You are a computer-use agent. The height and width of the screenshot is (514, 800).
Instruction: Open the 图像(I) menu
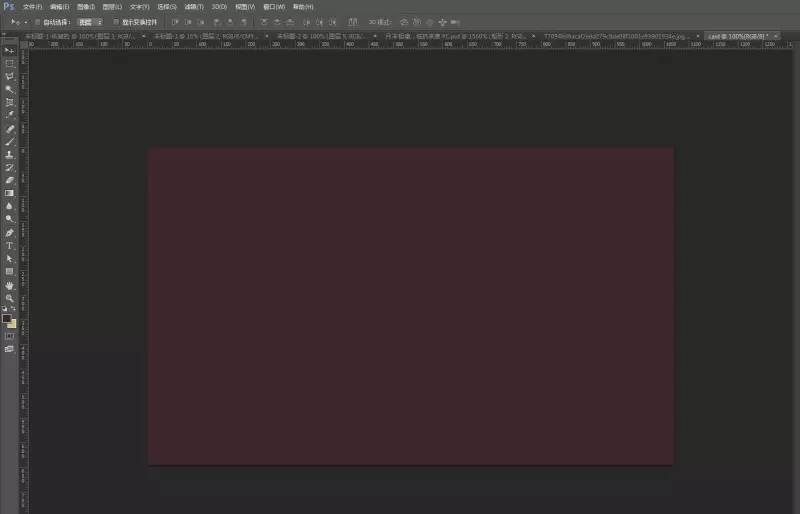pyautogui.click(x=86, y=7)
